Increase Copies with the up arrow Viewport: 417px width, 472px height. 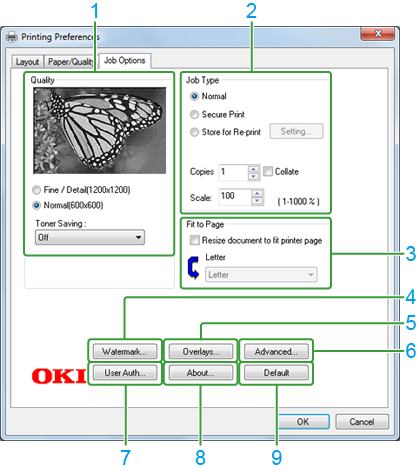click(254, 169)
